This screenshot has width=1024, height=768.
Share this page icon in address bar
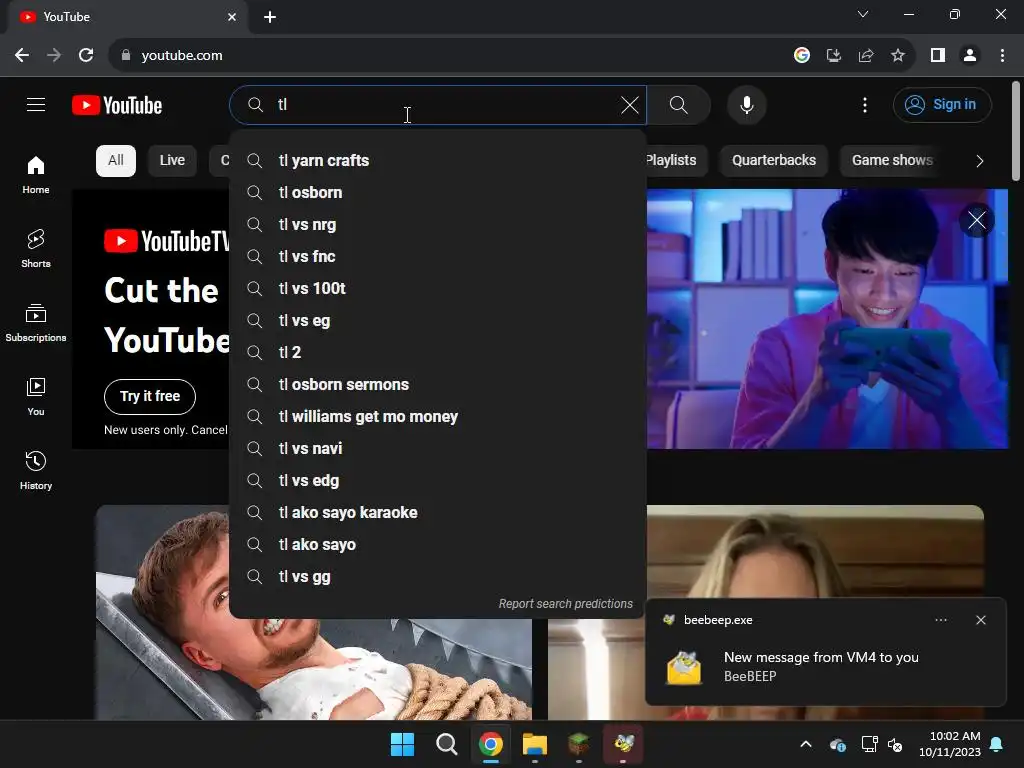pyautogui.click(x=866, y=56)
